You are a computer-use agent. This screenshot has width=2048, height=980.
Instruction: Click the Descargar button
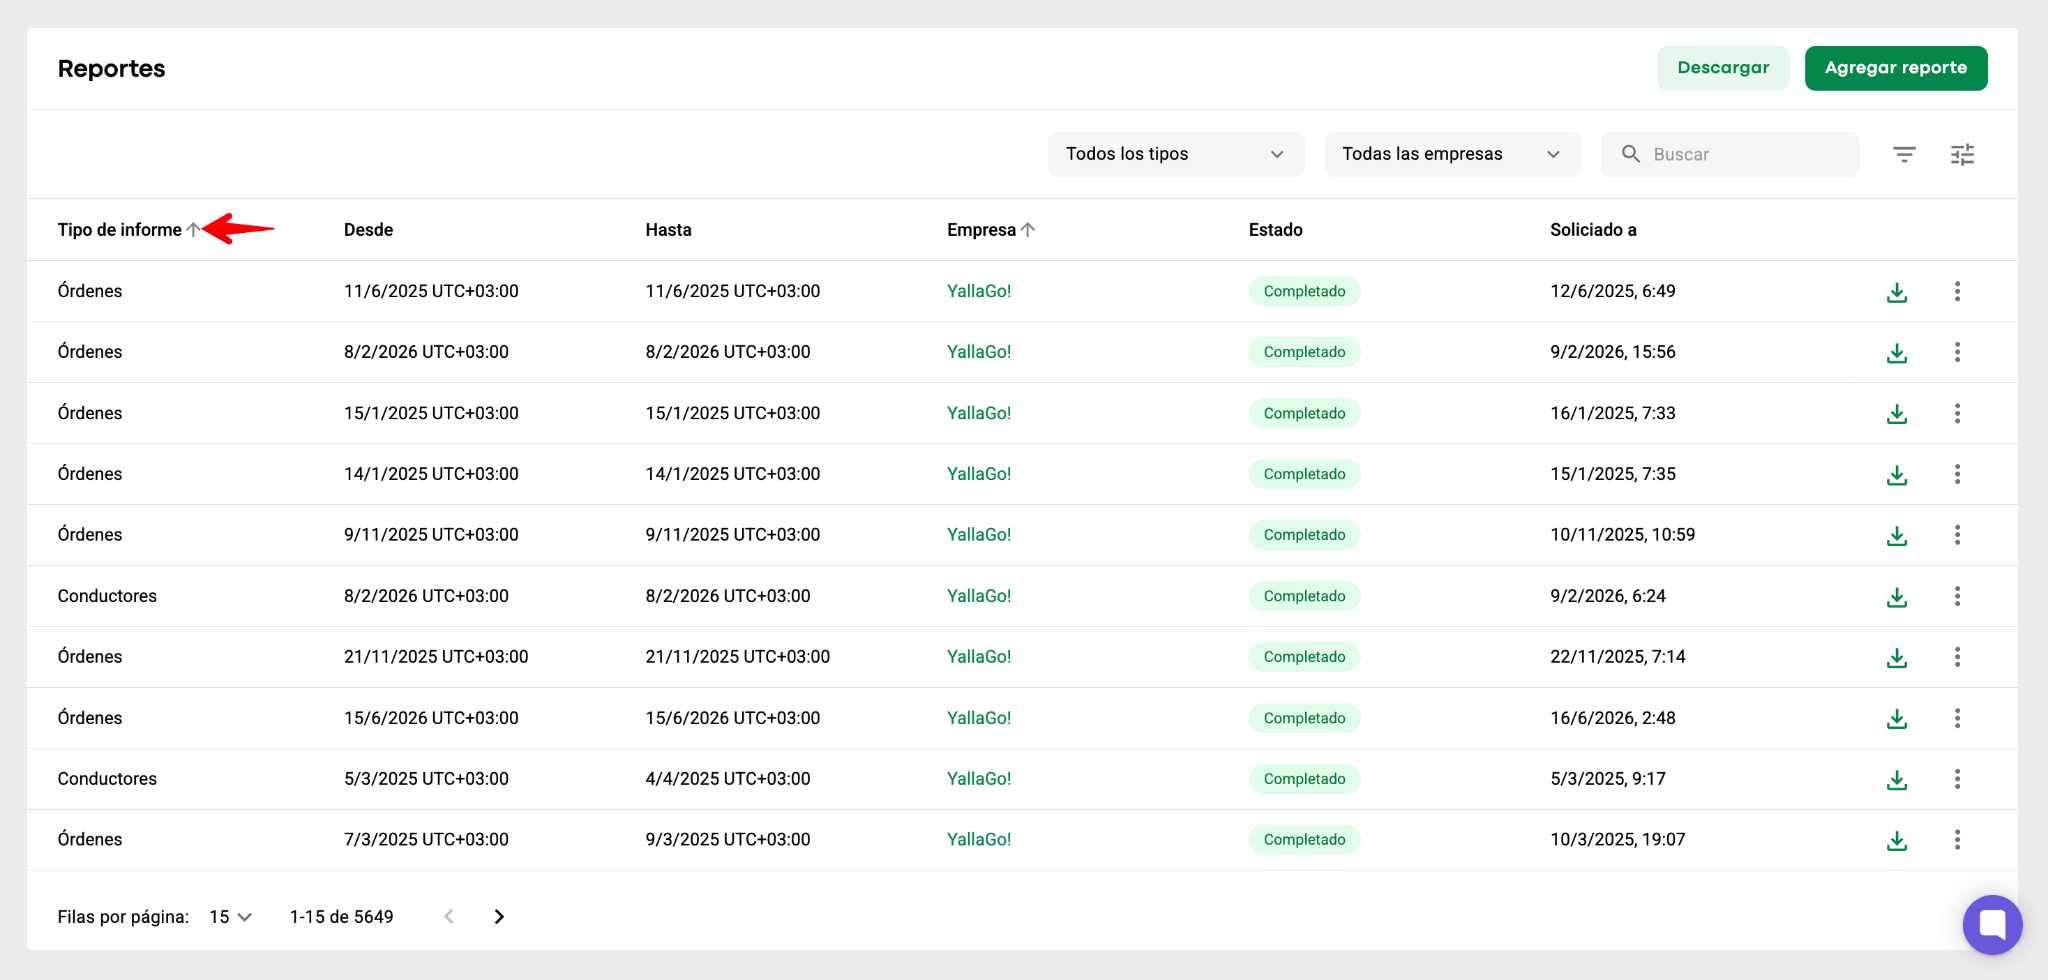[x=1723, y=68]
